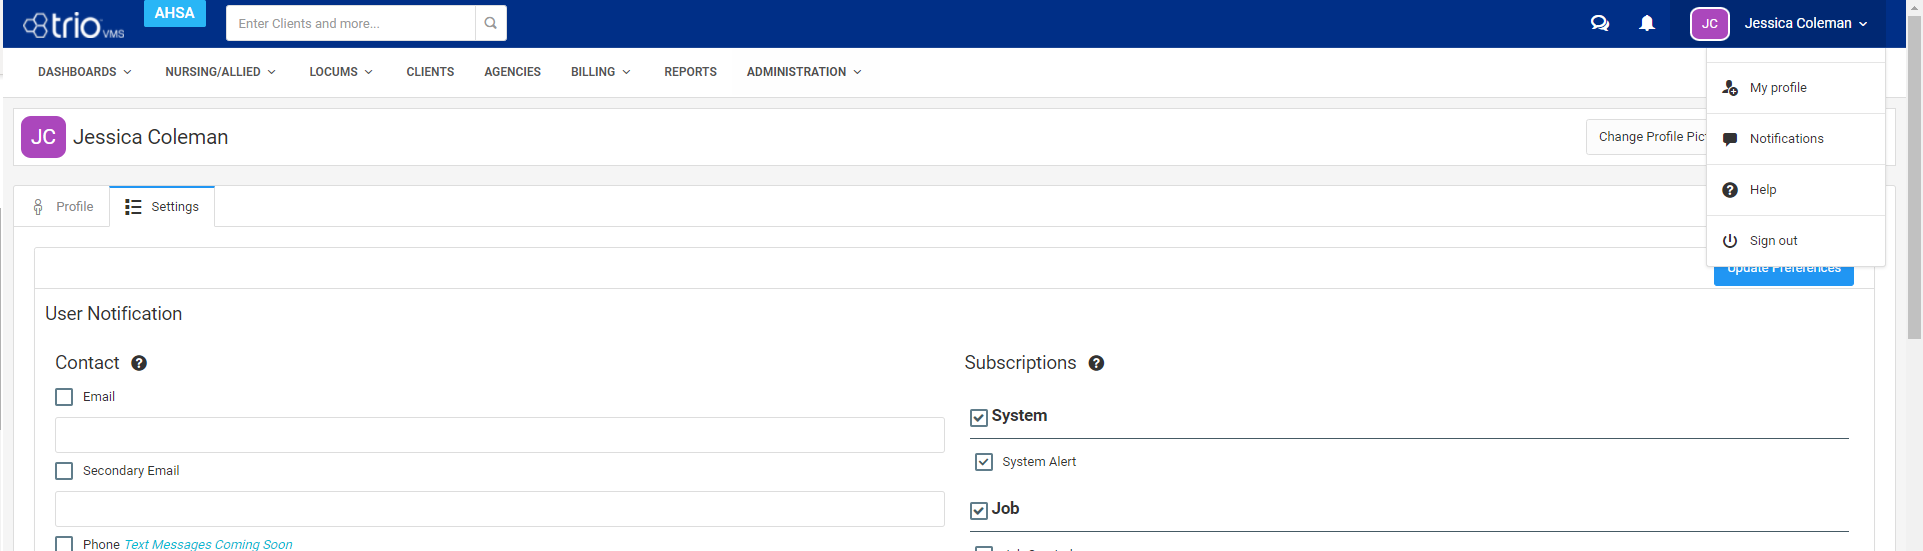1923x551 pixels.
Task: Enable the Email contact checkbox
Action: (64, 397)
